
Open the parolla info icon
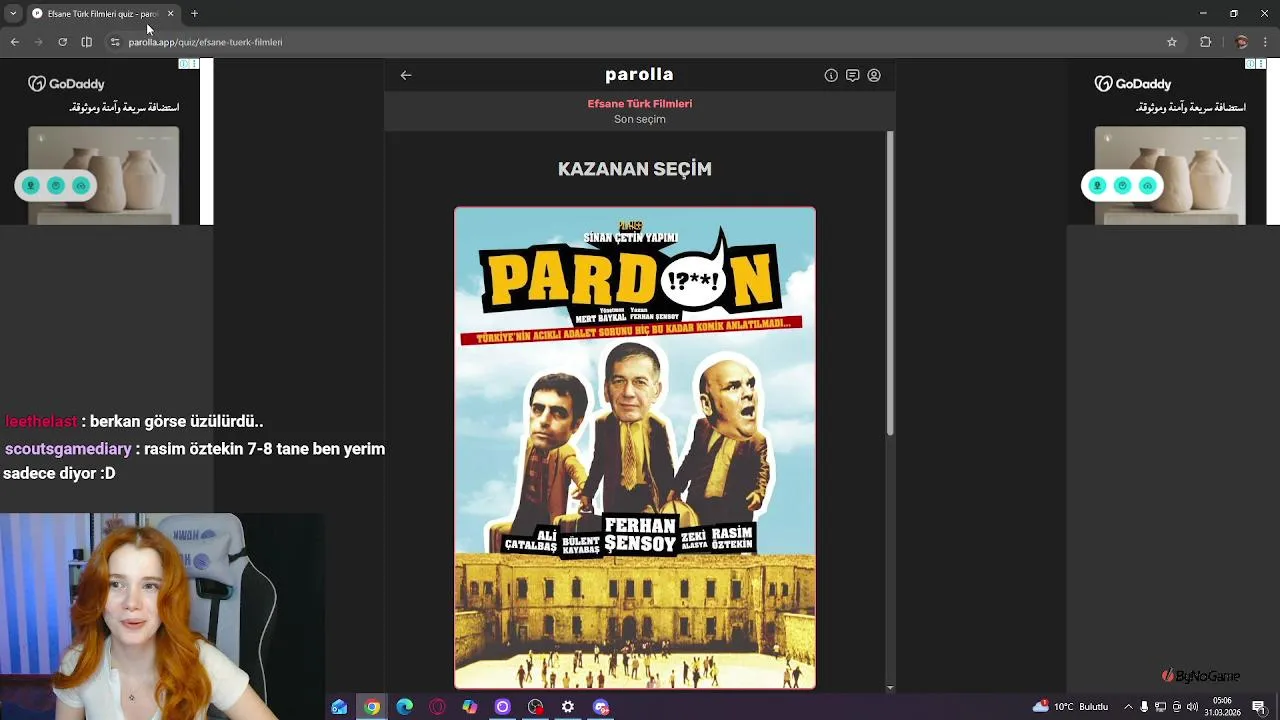(x=831, y=75)
